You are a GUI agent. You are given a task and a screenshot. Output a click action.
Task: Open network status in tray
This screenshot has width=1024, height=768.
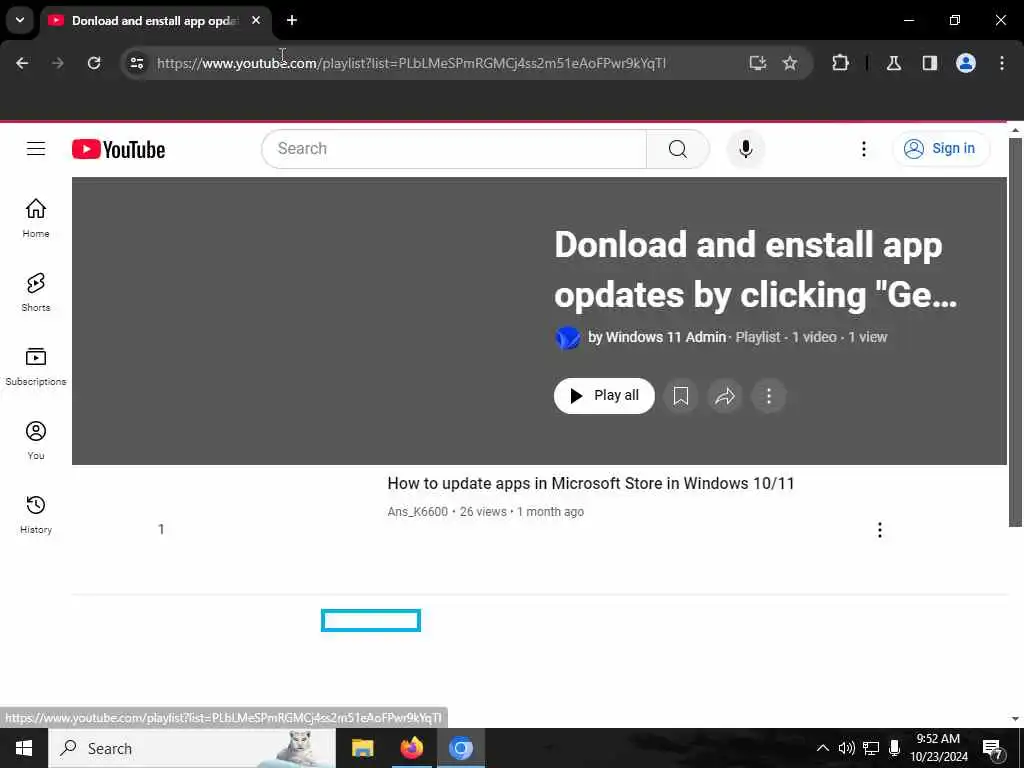(x=871, y=748)
